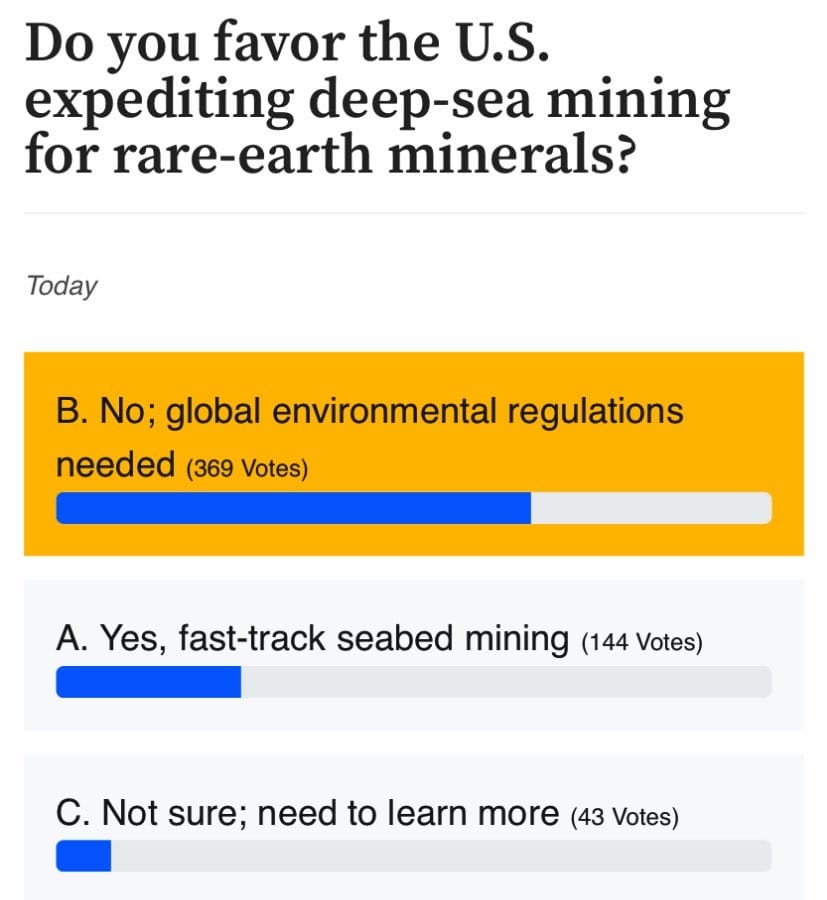Click the 369 Votes count
This screenshot has width=827, height=900.
(x=247, y=469)
